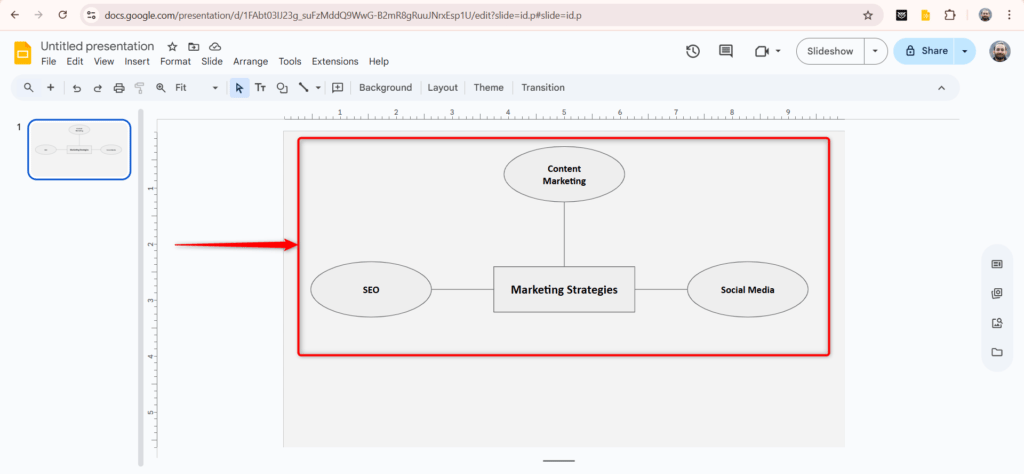Click the Print icon

pyautogui.click(x=119, y=88)
